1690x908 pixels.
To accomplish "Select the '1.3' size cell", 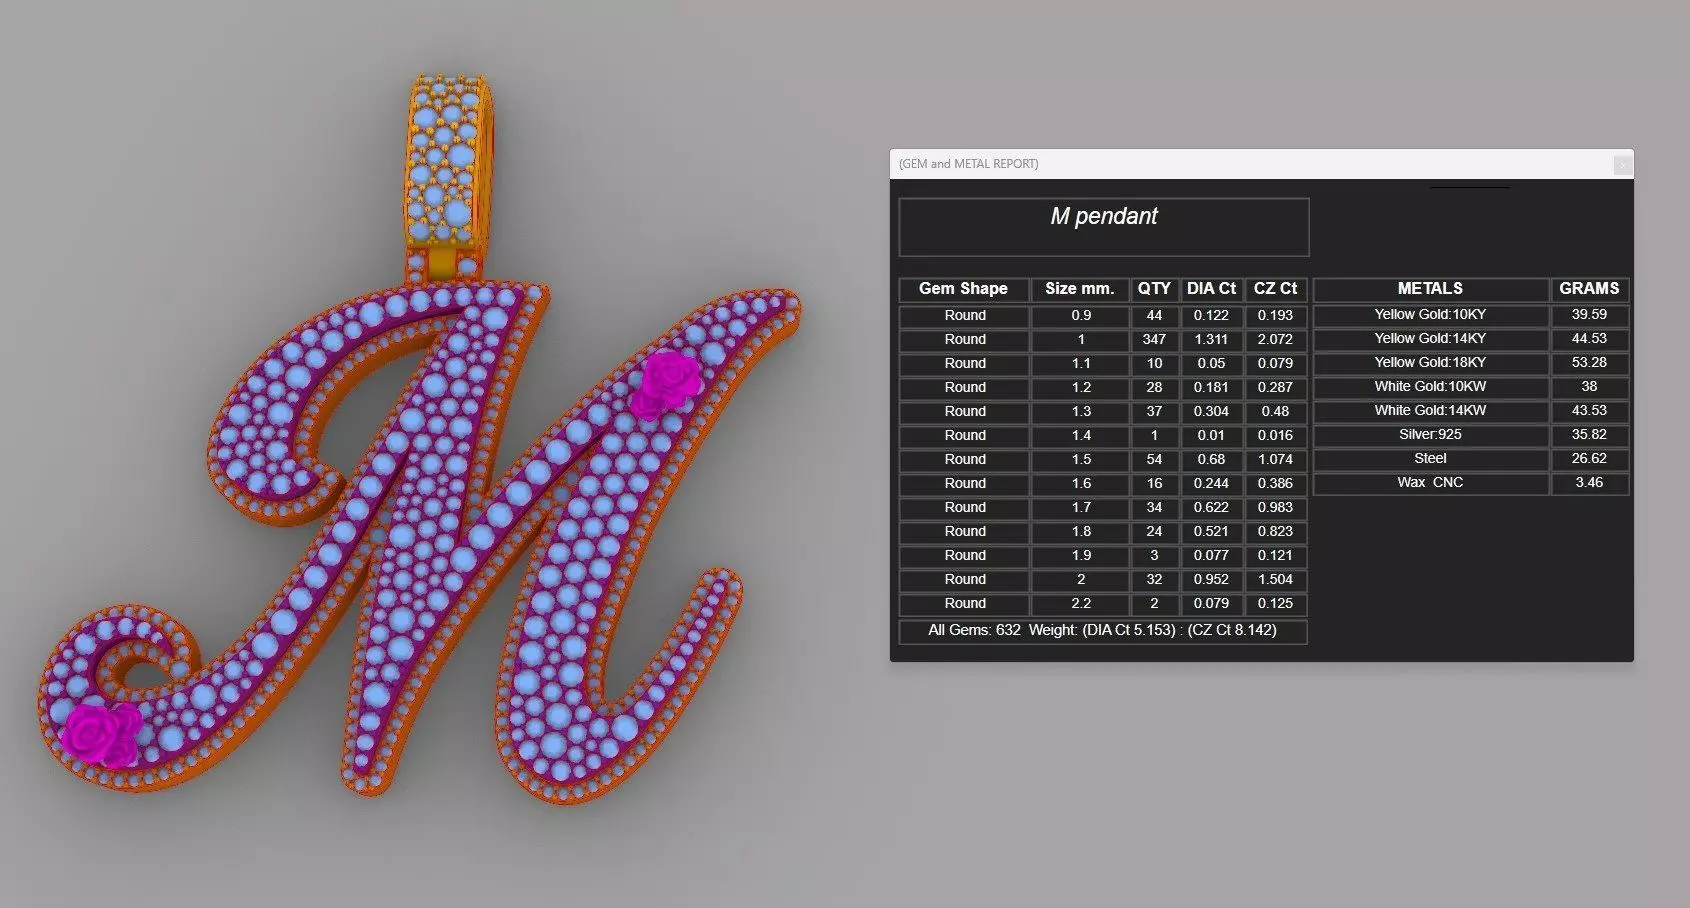I will click(1080, 412).
